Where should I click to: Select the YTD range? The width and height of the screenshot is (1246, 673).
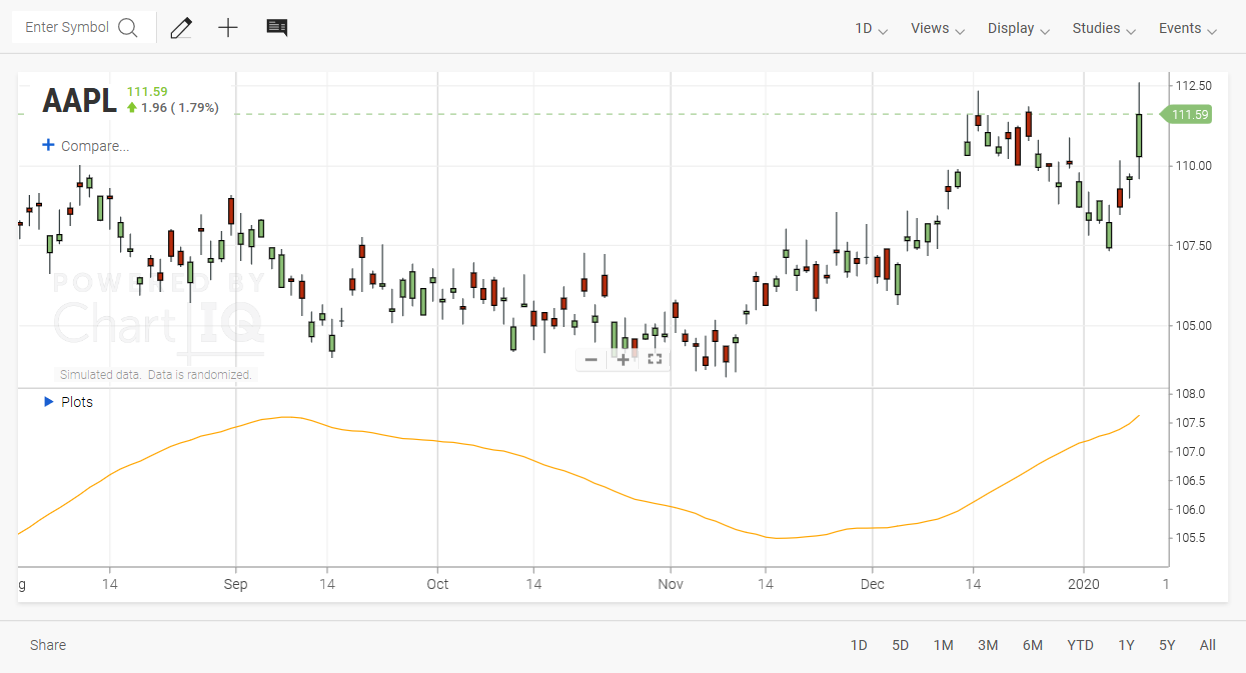tap(1080, 645)
